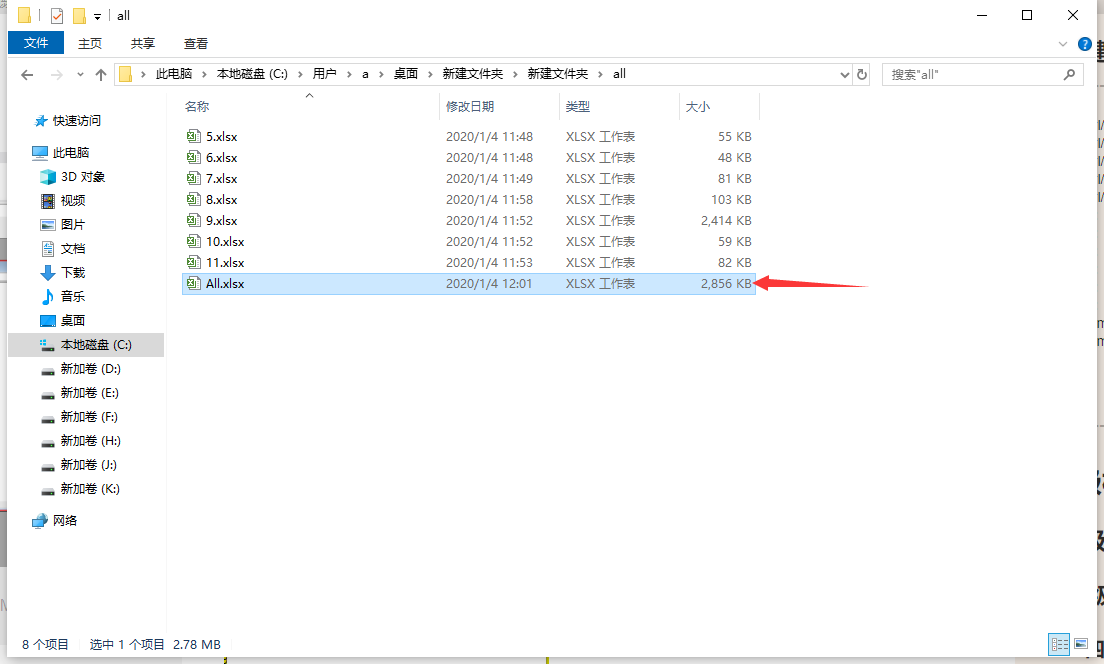This screenshot has height=664, width=1104.
Task: Open the Help question mark icon
Action: coord(1084,44)
